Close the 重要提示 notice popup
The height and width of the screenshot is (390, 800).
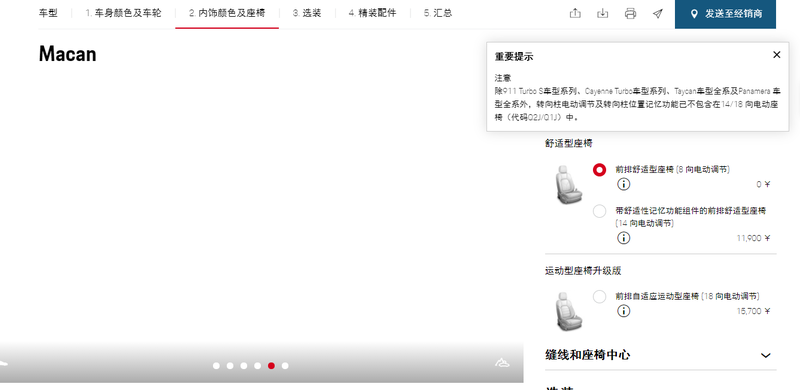coord(777,55)
